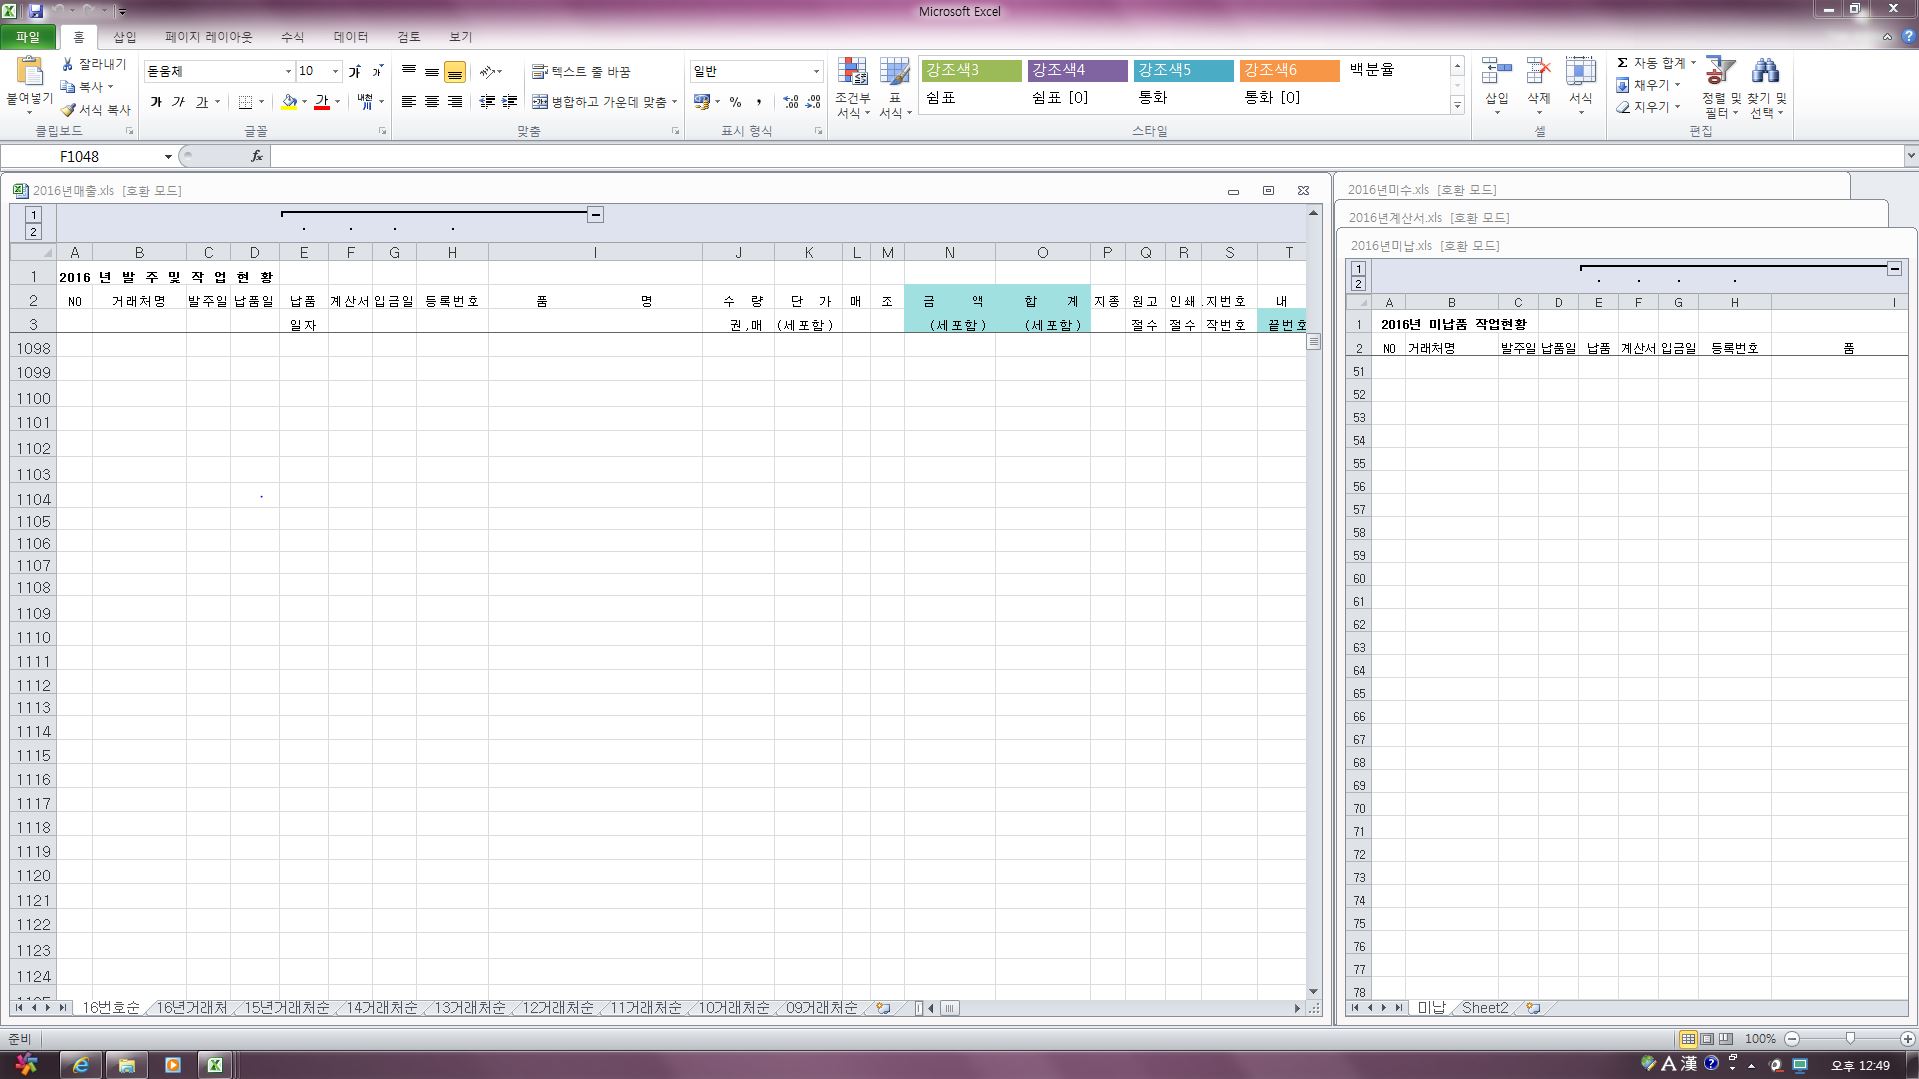Toggle middle vertical alignment button
Viewport: 1919px width, 1079px height.
431,72
